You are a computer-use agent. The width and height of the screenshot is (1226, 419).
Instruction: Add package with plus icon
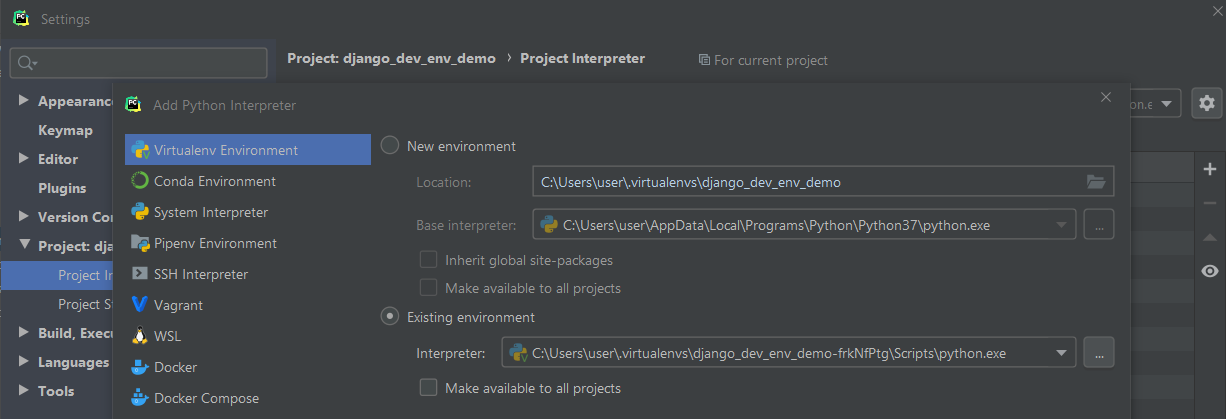(1210, 169)
